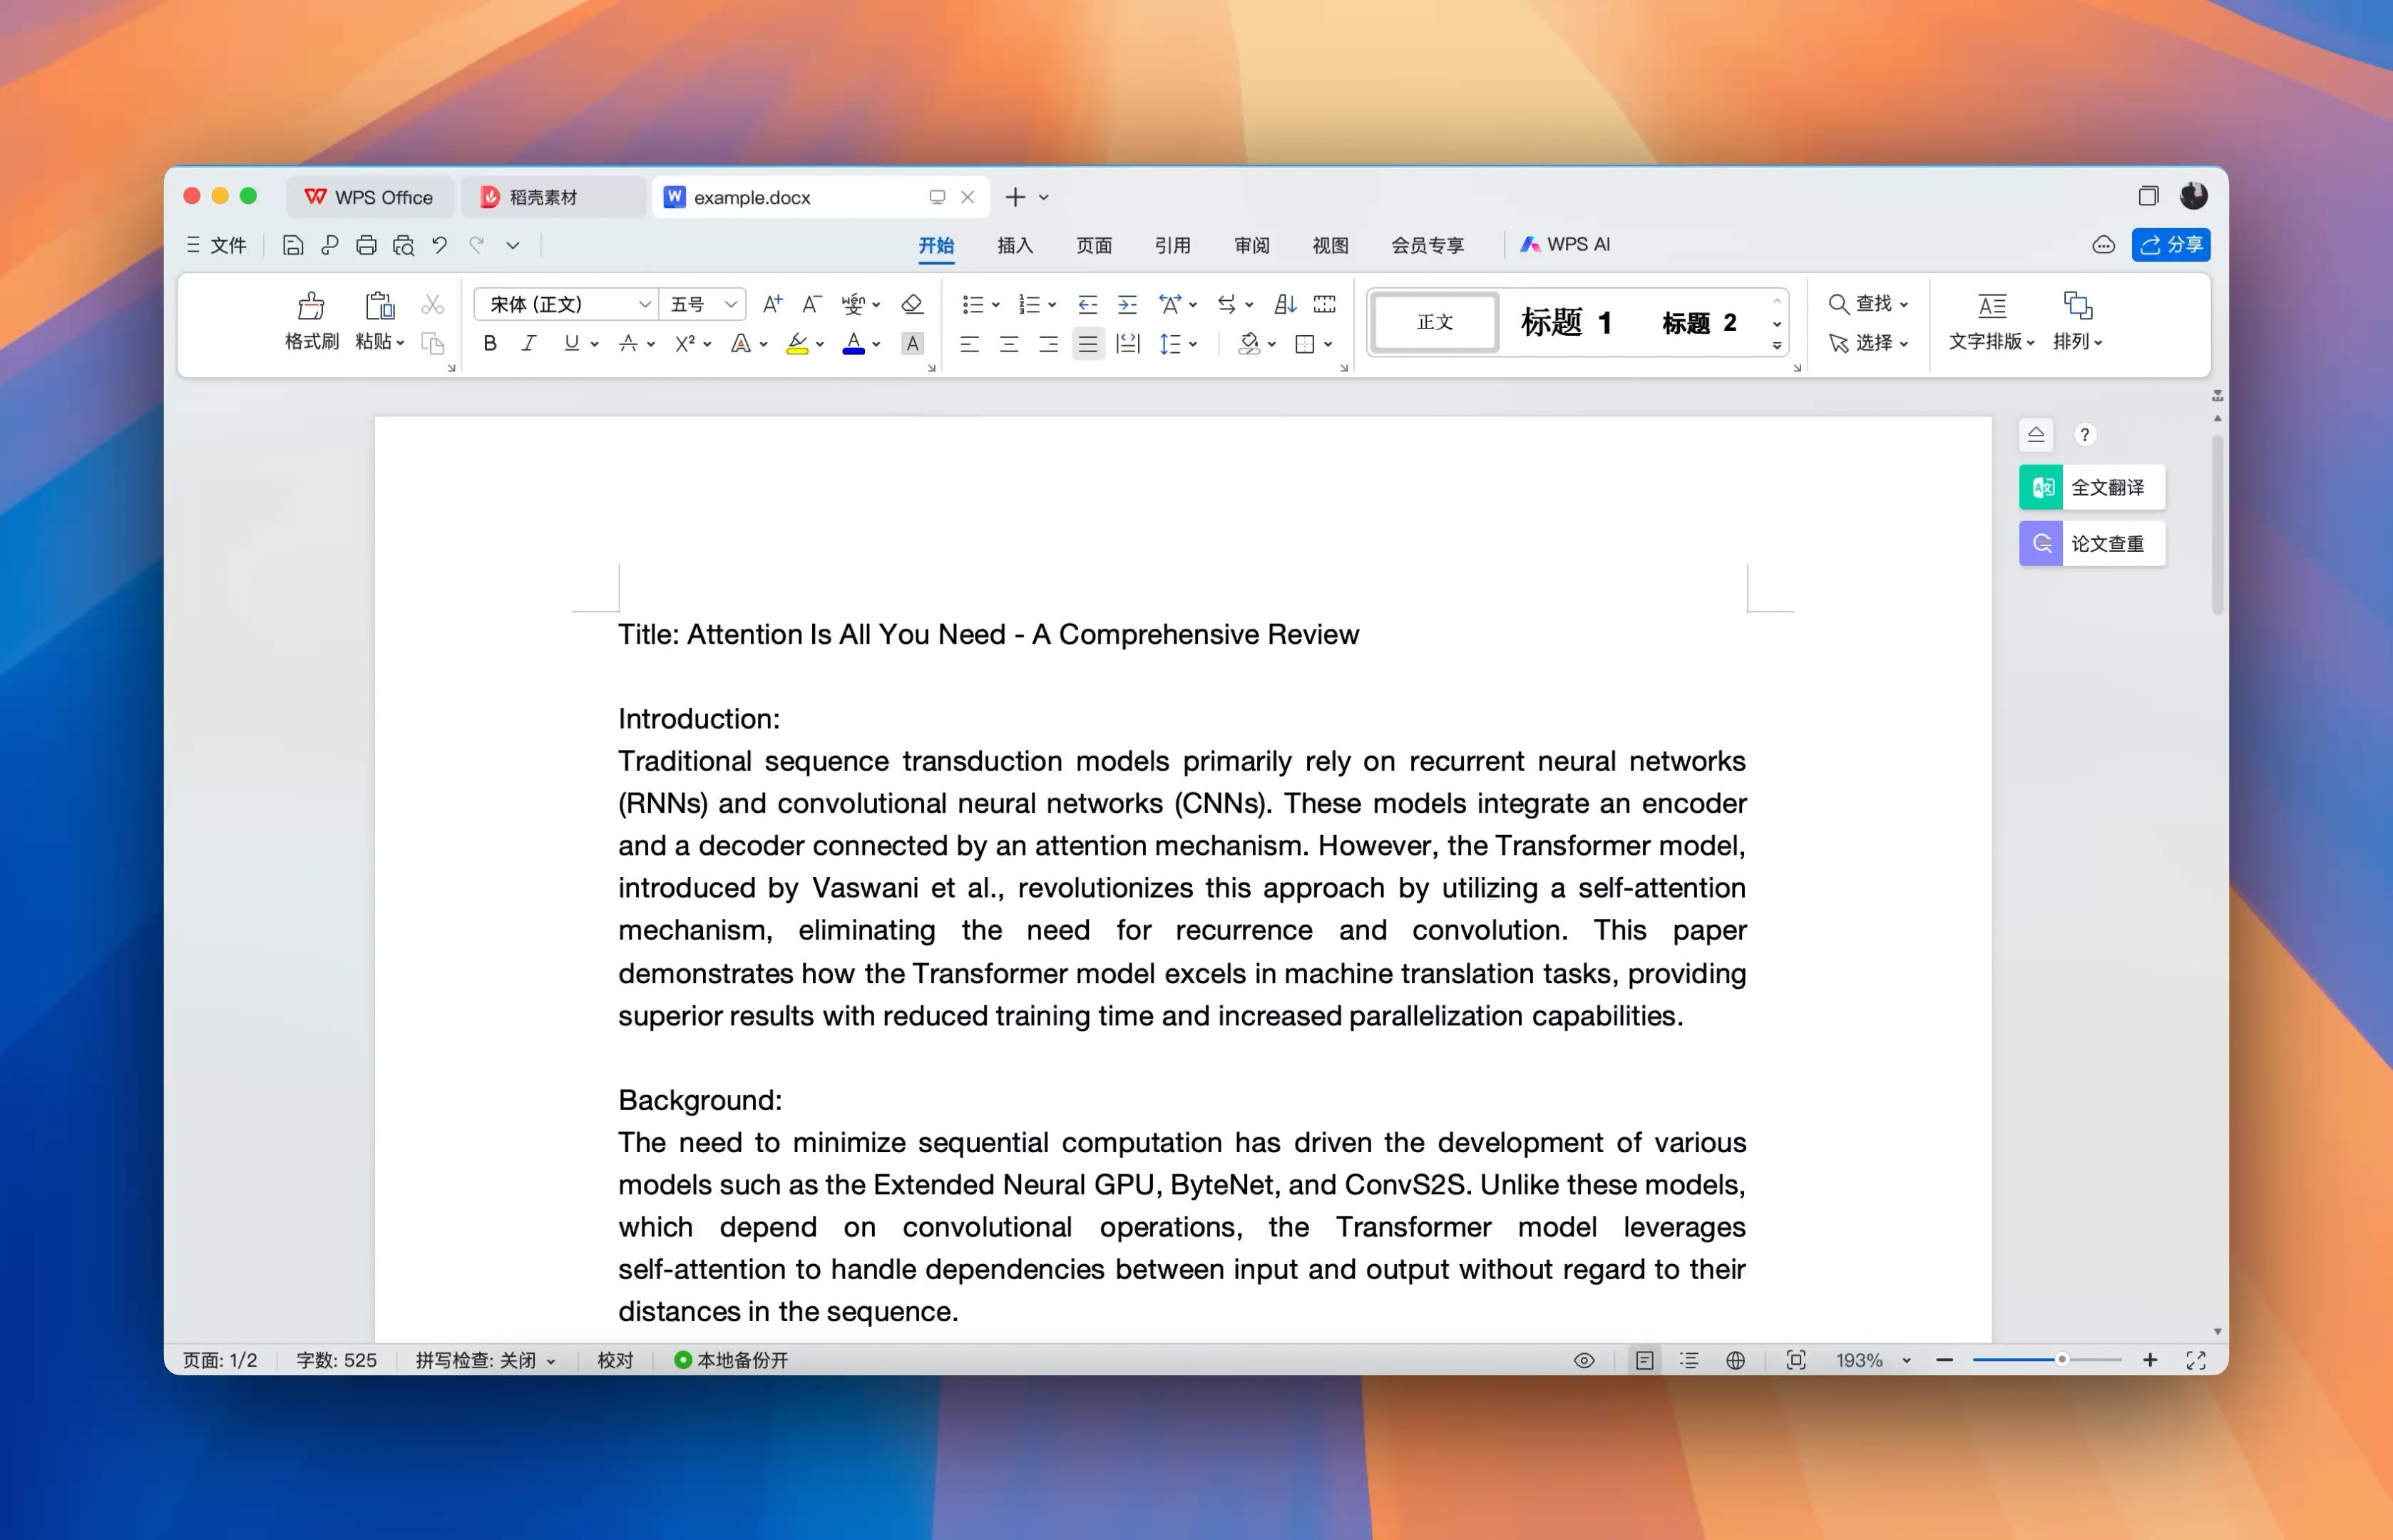The width and height of the screenshot is (2393, 1540).
Task: Toggle the eye protection mode icon
Action: (x=1583, y=1360)
